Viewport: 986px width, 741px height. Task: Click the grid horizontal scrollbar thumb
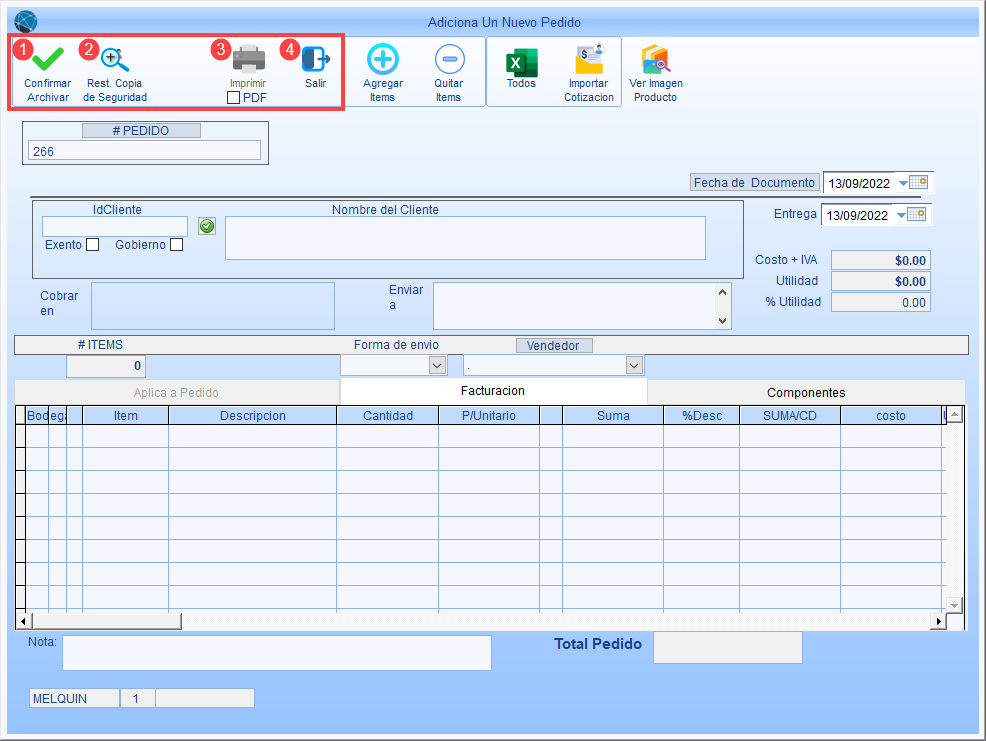coord(107,621)
